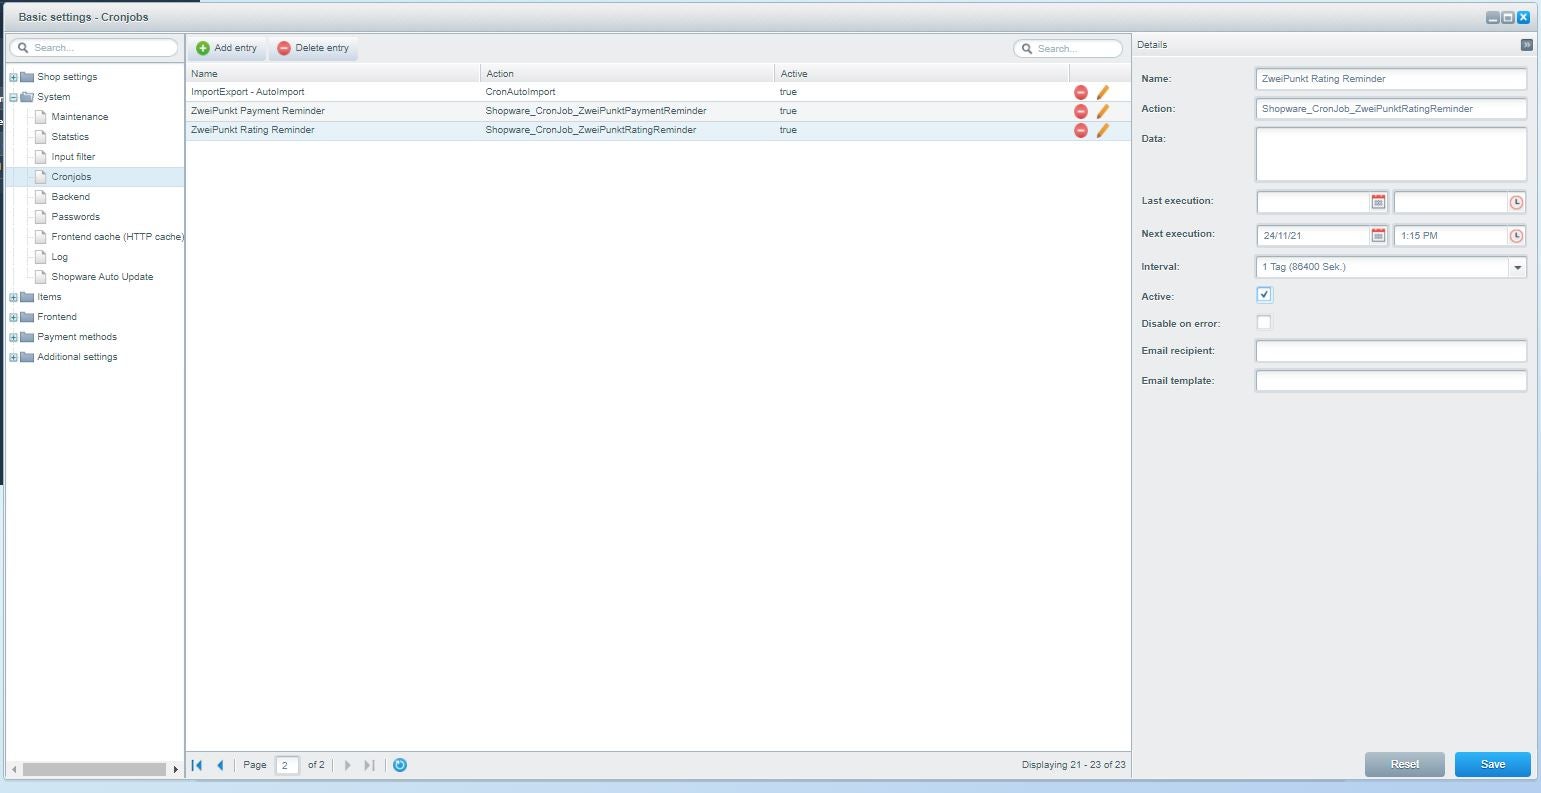Edit ImportExport - AutoImport with pencil icon

click(x=1103, y=92)
